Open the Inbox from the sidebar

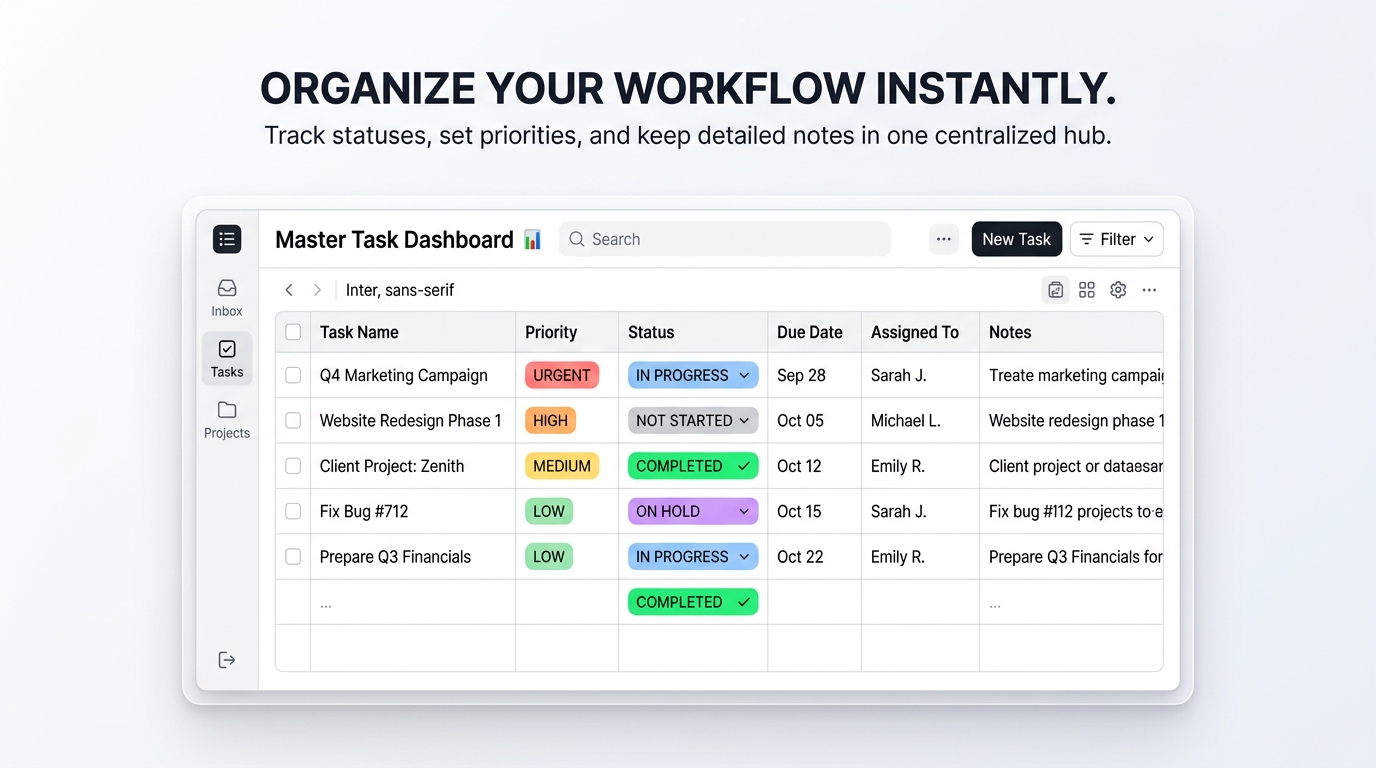click(x=227, y=297)
